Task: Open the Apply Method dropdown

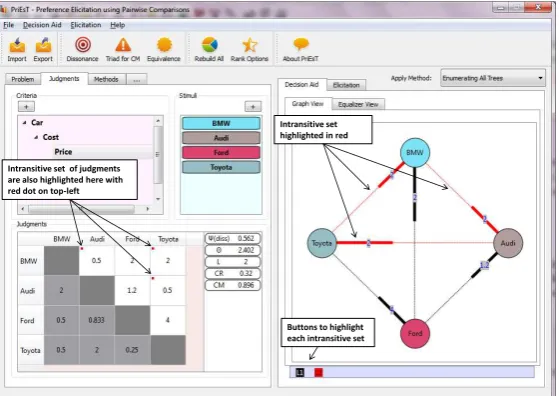Action: click(493, 78)
